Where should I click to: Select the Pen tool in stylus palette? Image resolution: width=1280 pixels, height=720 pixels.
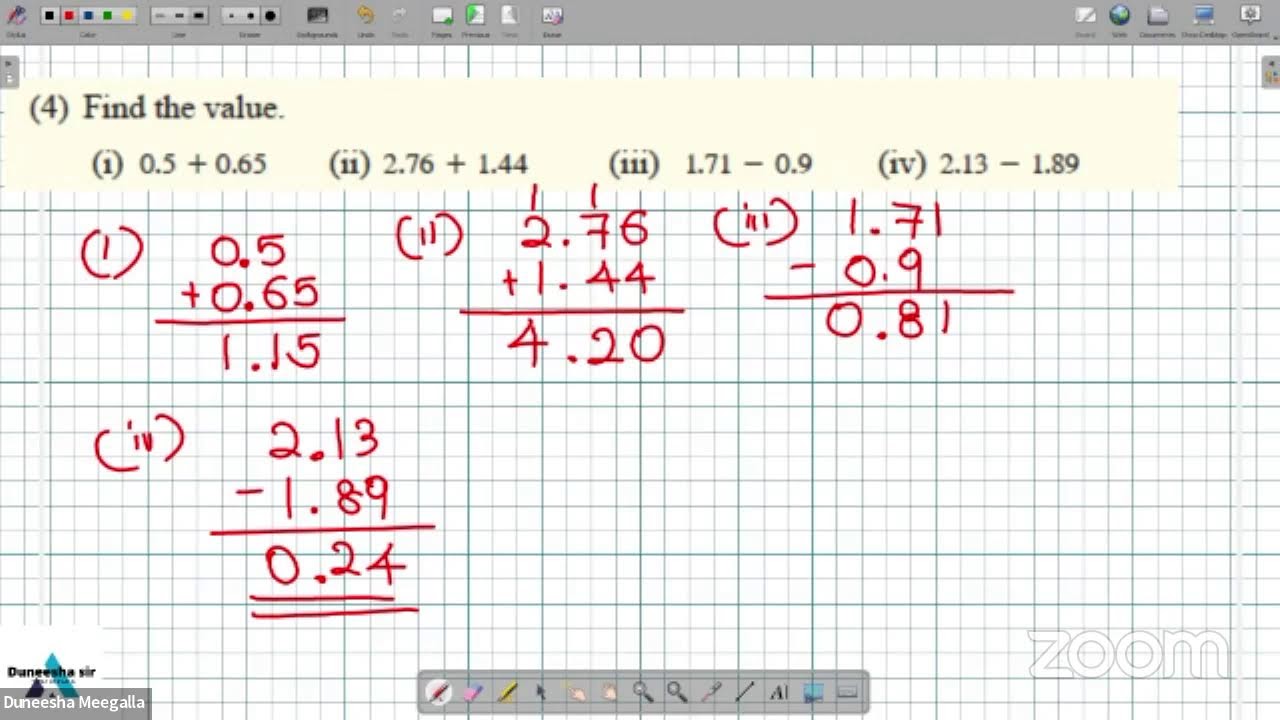[439, 692]
